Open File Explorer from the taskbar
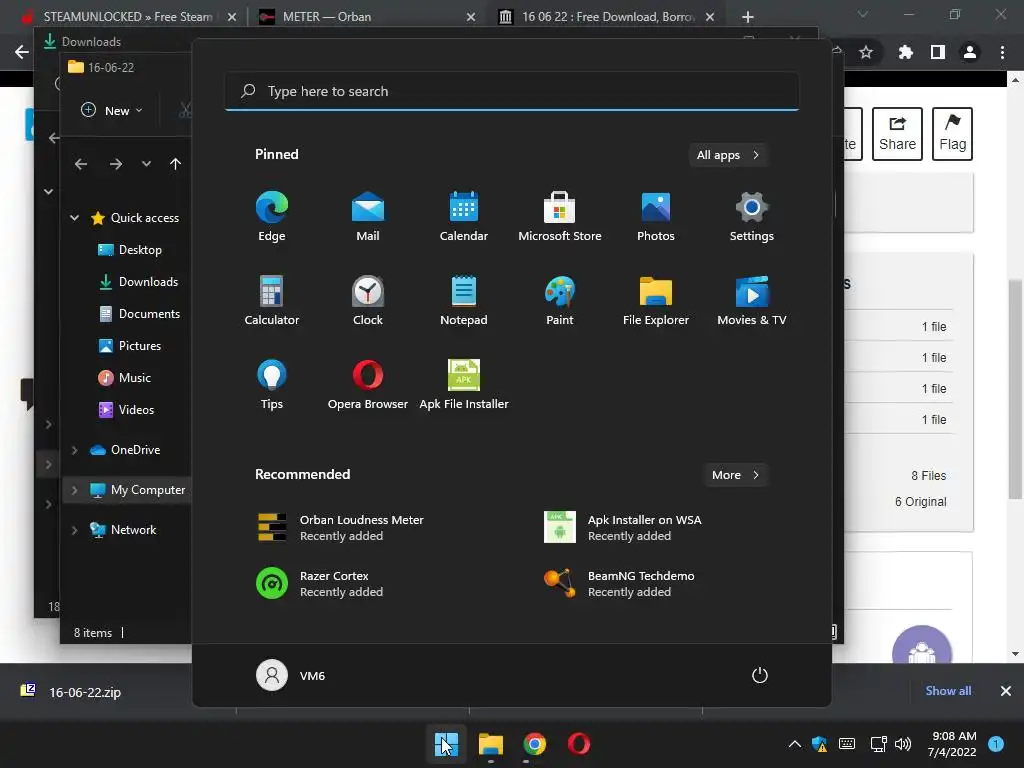 [490, 744]
